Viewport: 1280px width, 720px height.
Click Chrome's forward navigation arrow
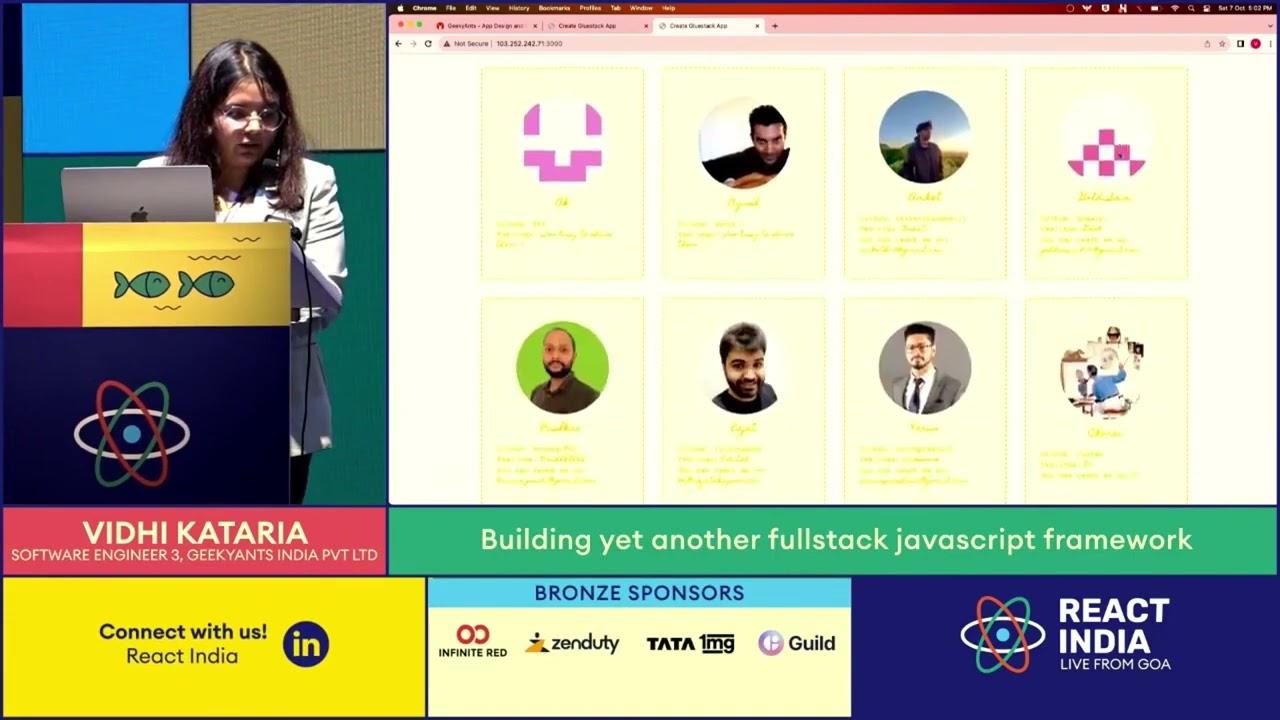[412, 44]
